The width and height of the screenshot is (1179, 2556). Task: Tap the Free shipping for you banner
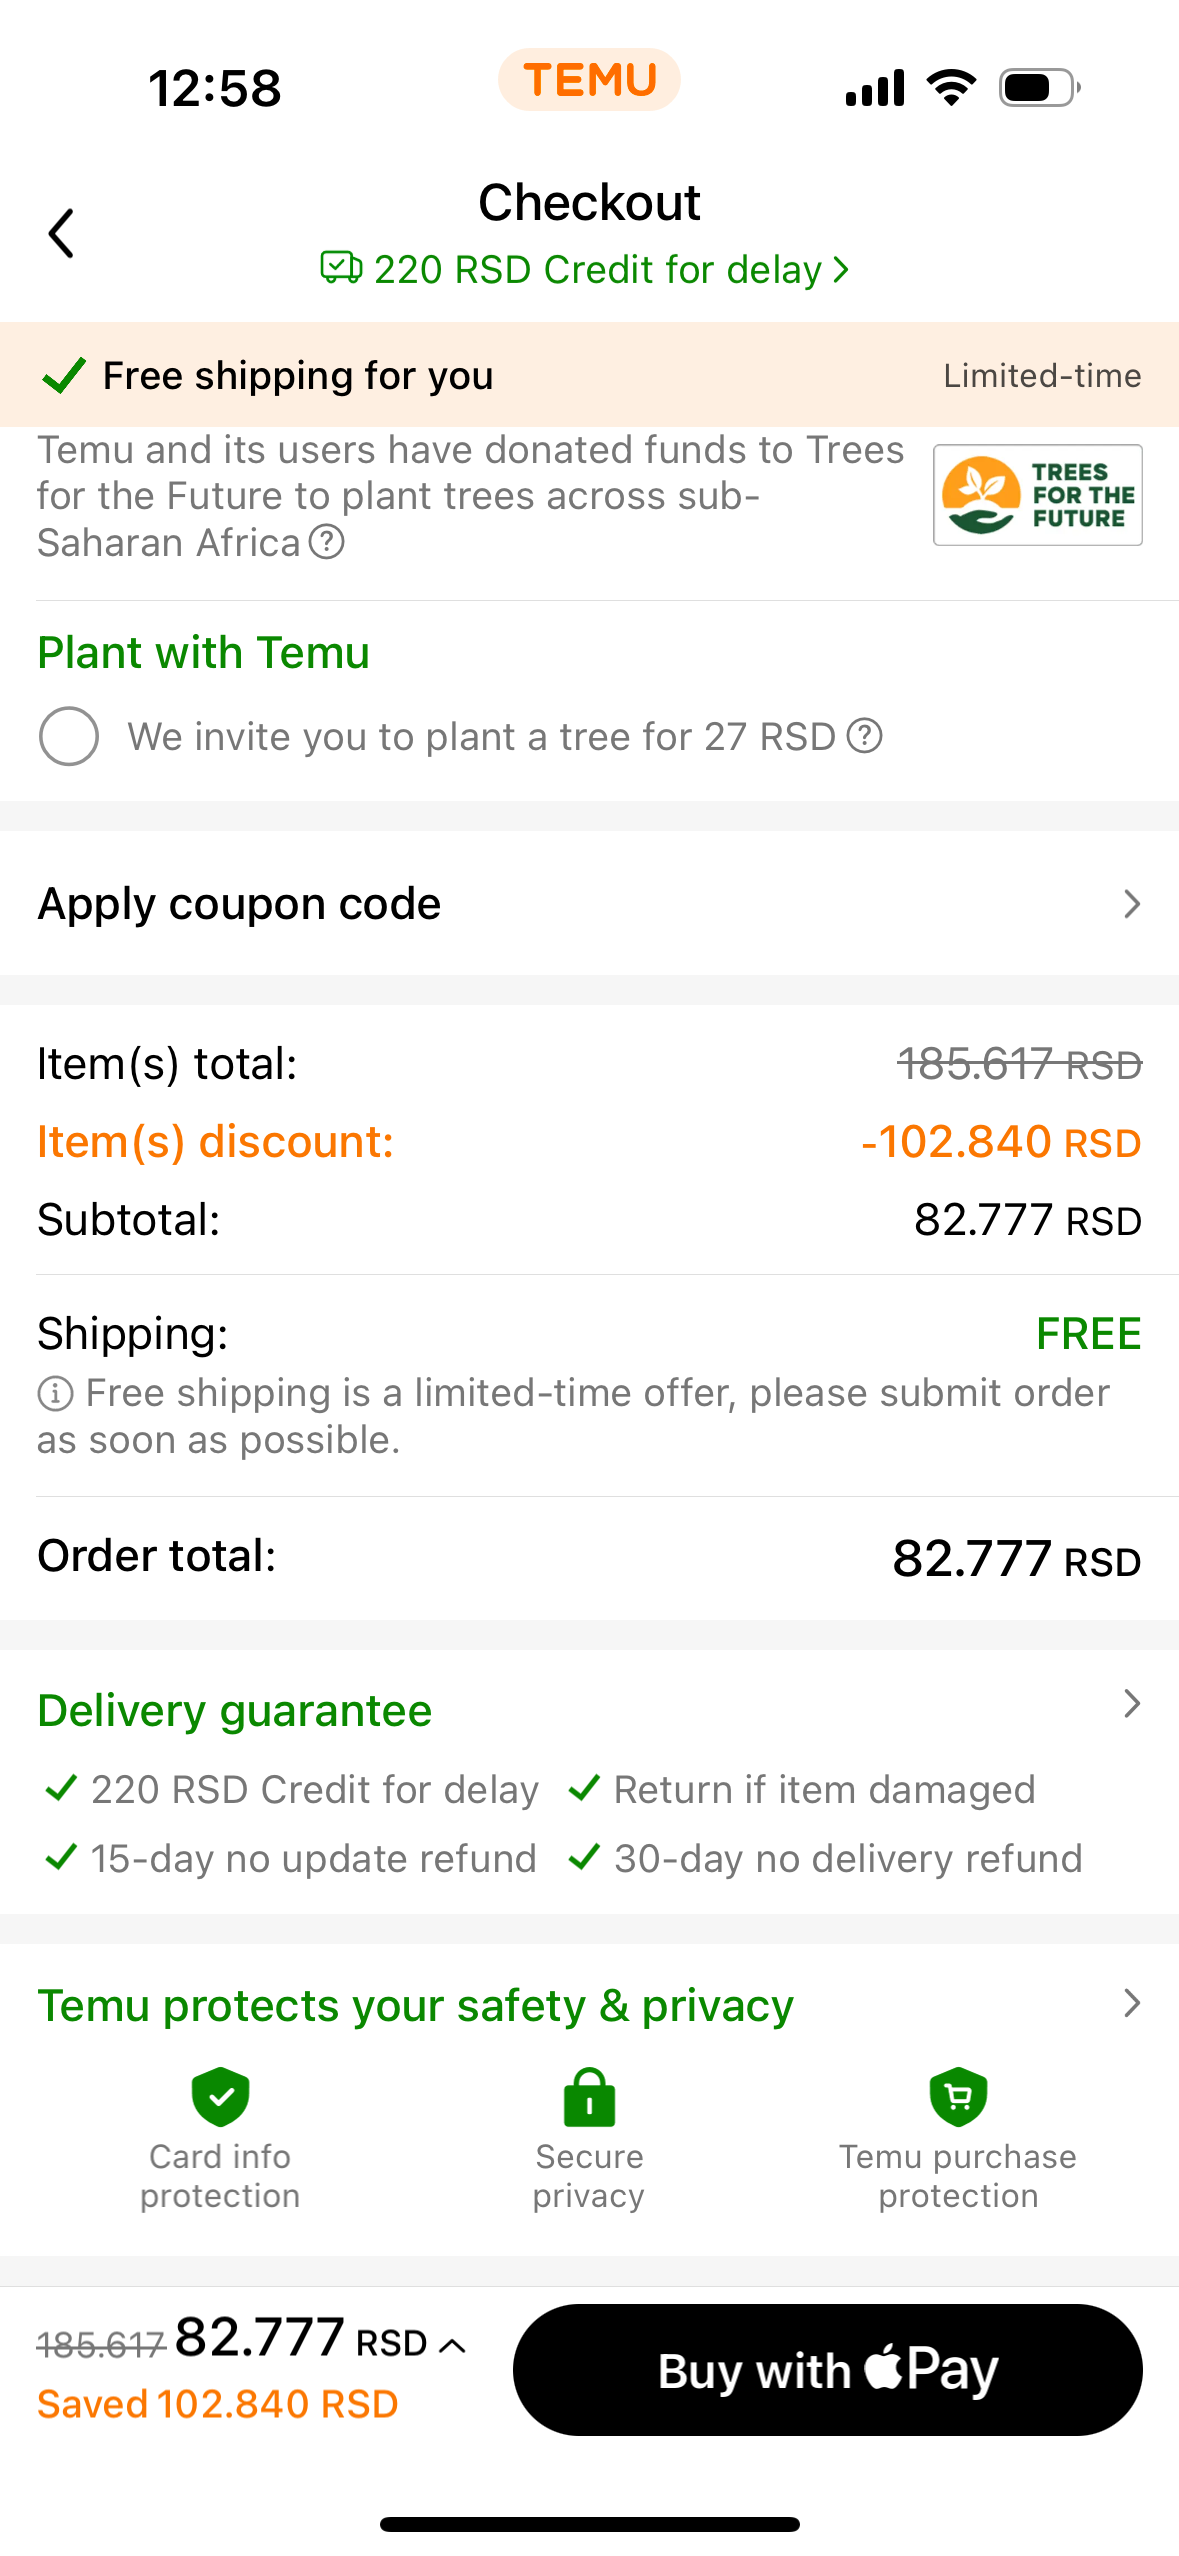coord(589,375)
